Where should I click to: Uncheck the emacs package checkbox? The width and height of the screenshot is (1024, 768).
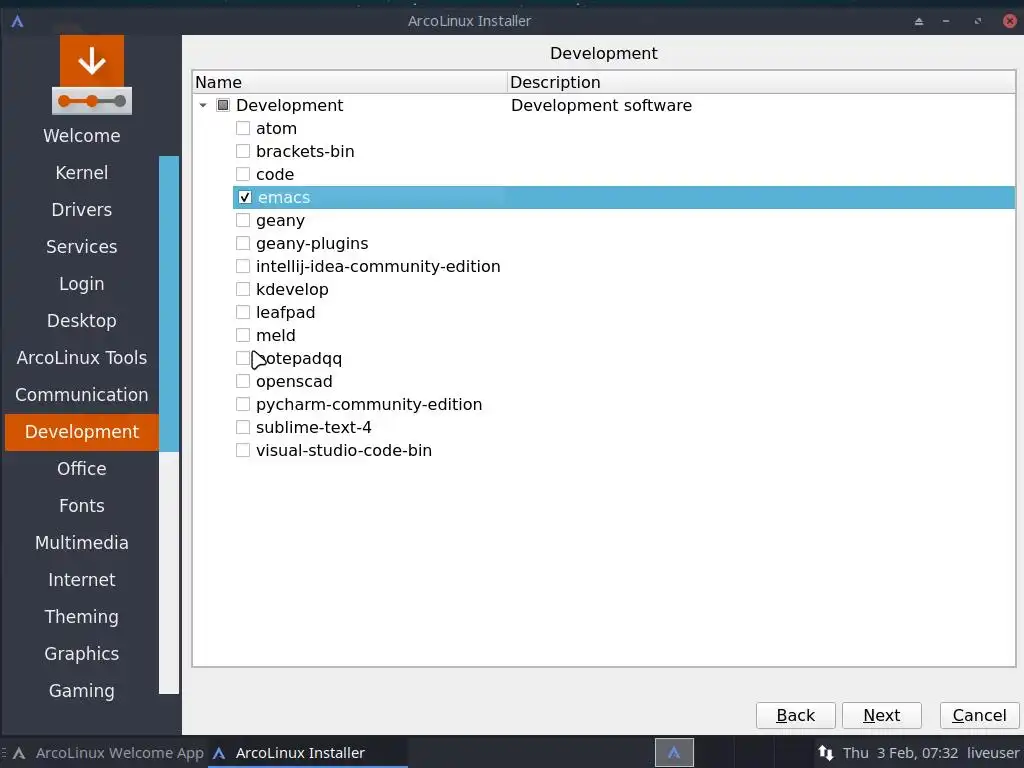click(x=245, y=197)
